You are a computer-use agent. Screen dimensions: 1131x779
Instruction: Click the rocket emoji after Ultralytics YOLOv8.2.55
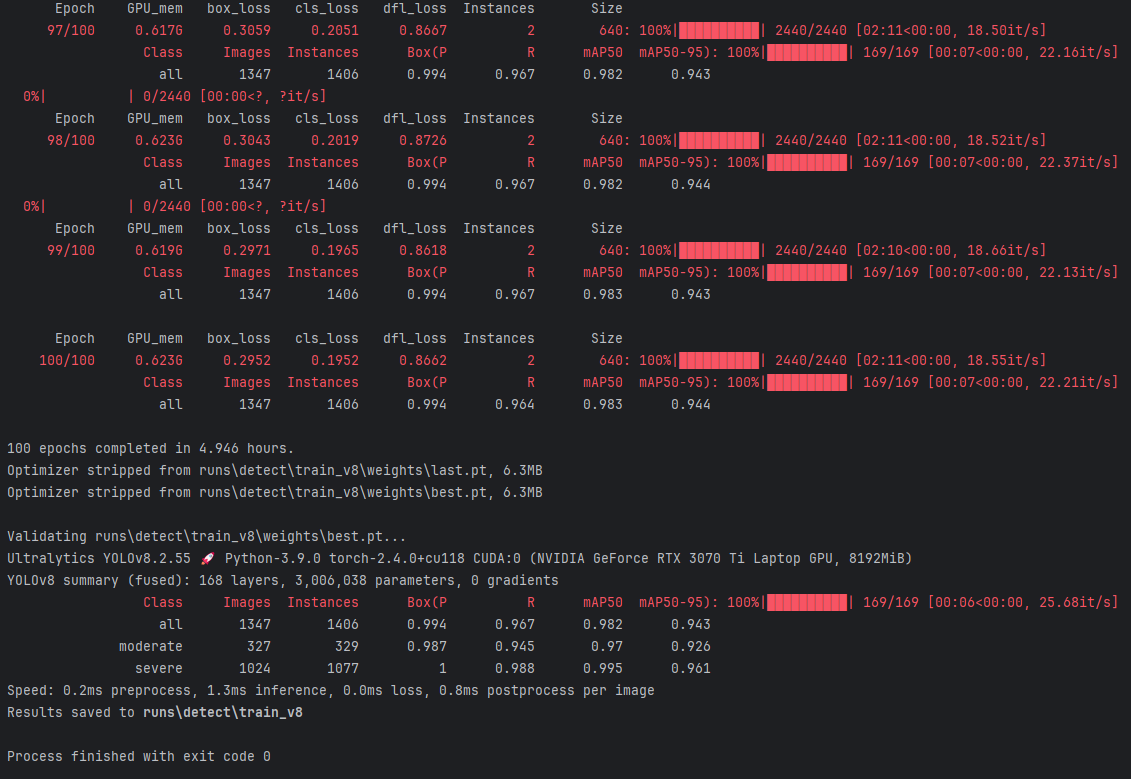click(x=208, y=558)
